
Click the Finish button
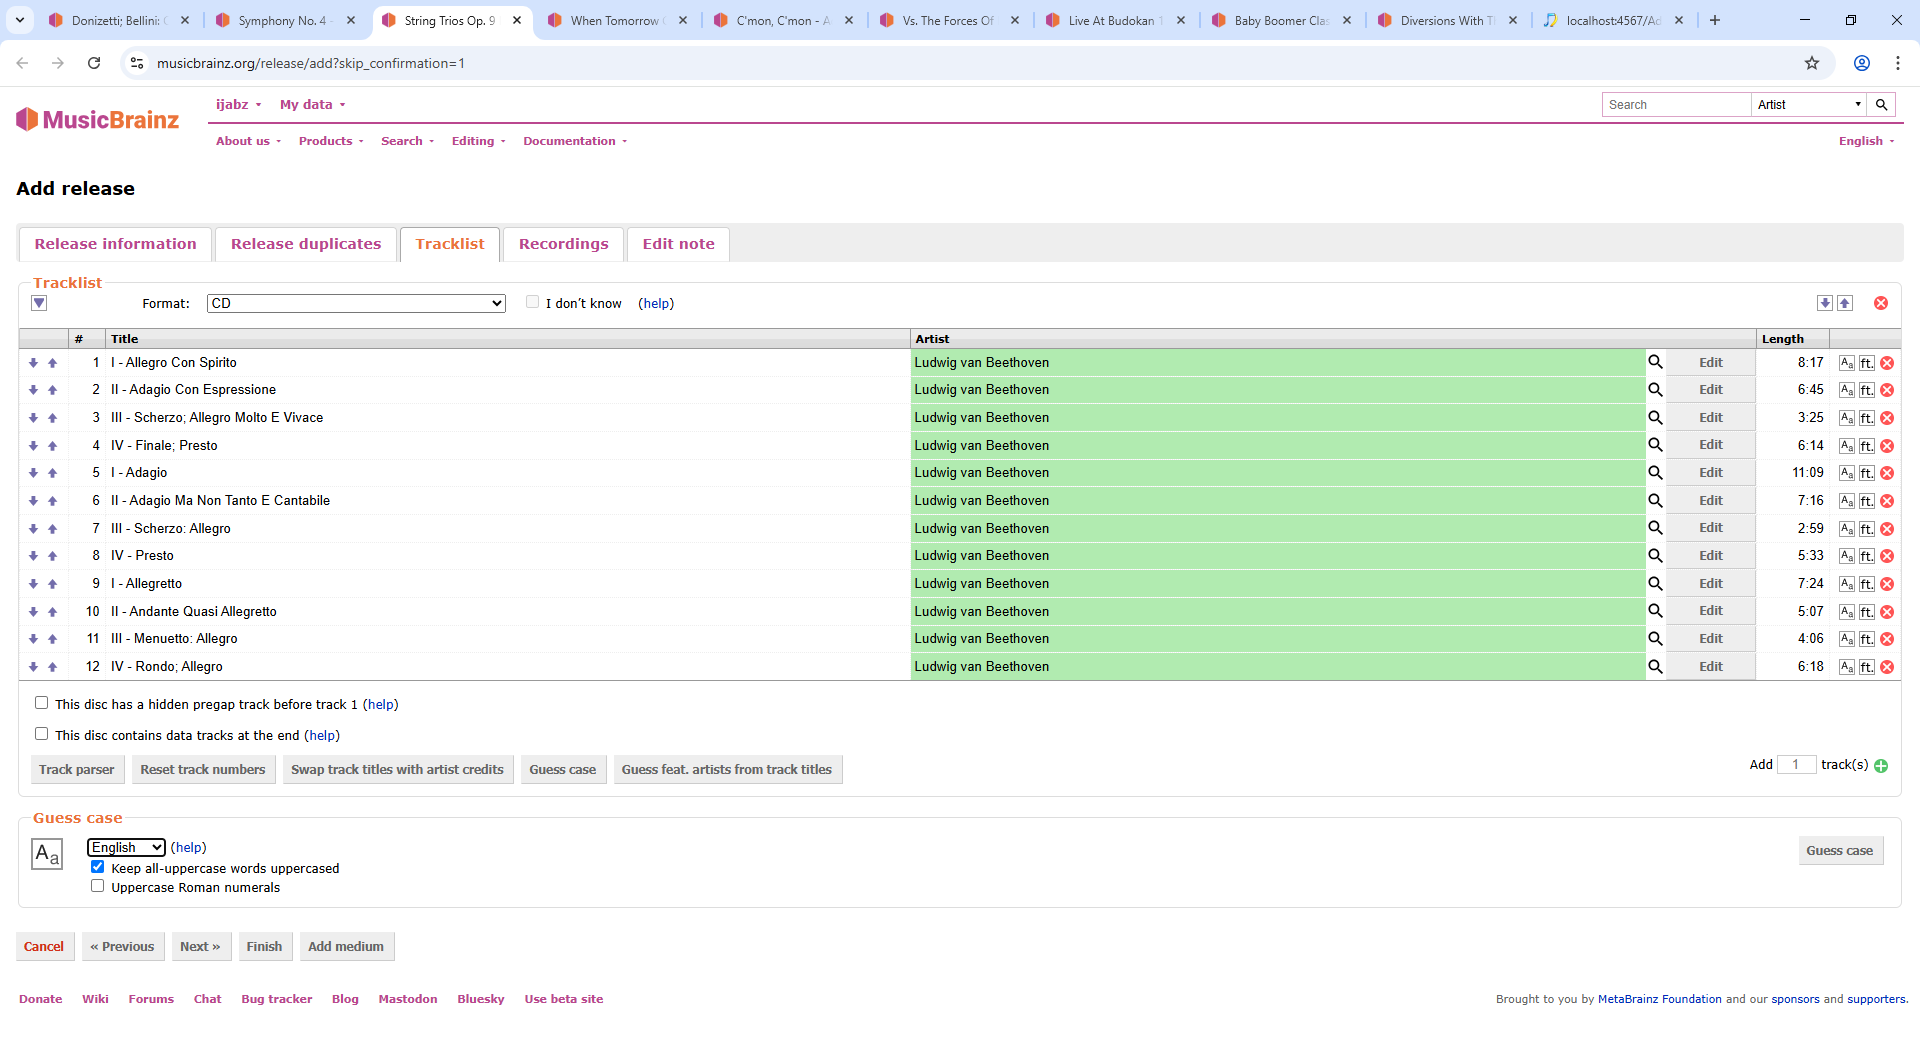[265, 947]
